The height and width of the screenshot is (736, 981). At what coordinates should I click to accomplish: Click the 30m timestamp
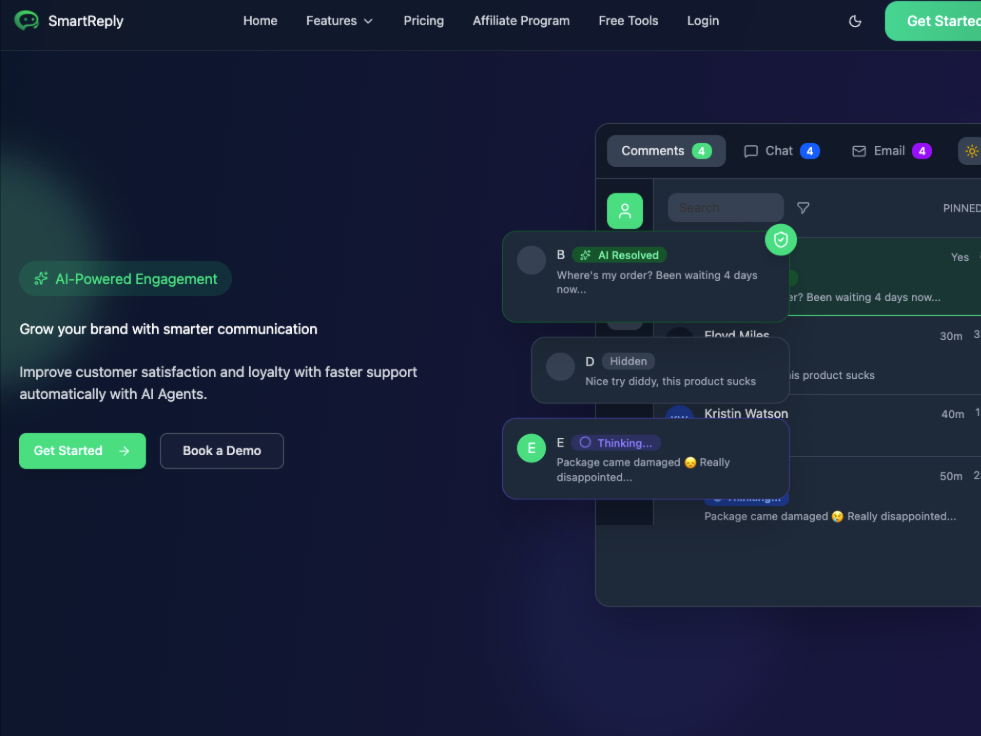[x=950, y=336]
